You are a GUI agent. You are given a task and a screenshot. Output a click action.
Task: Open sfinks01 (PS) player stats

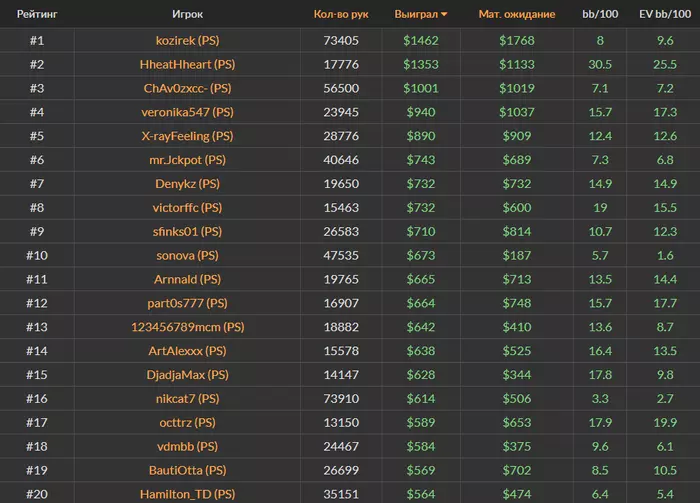click(188, 232)
